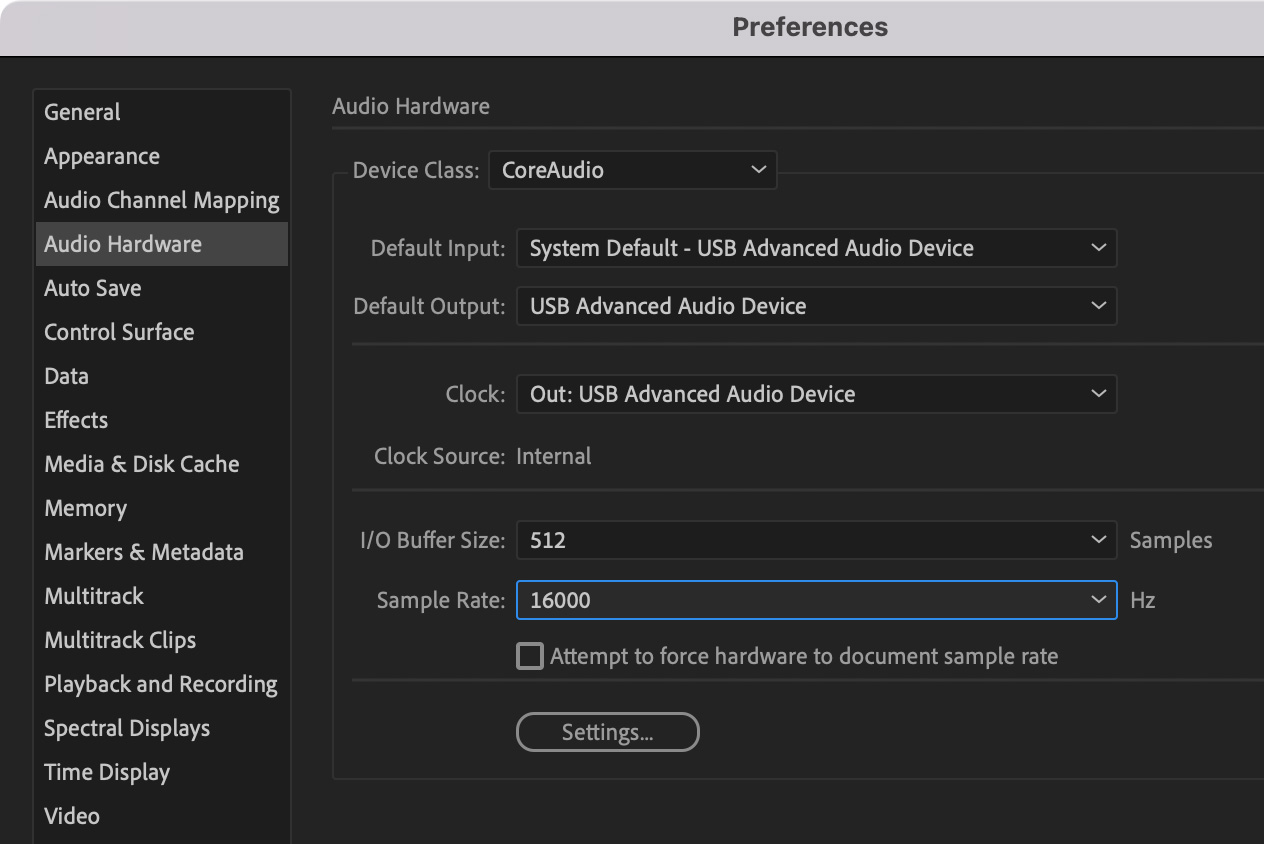Open the Effects preferences

tap(162, 420)
